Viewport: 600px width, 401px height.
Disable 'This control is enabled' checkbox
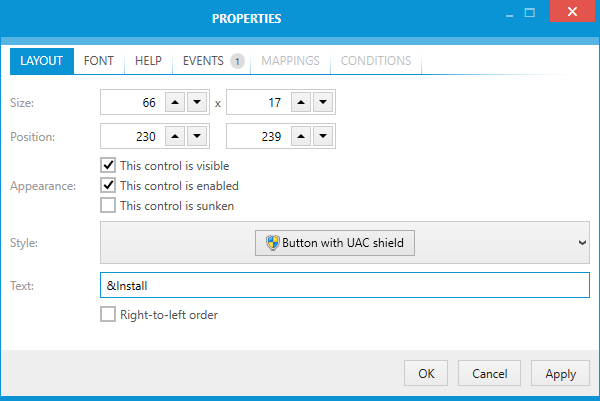(x=108, y=185)
